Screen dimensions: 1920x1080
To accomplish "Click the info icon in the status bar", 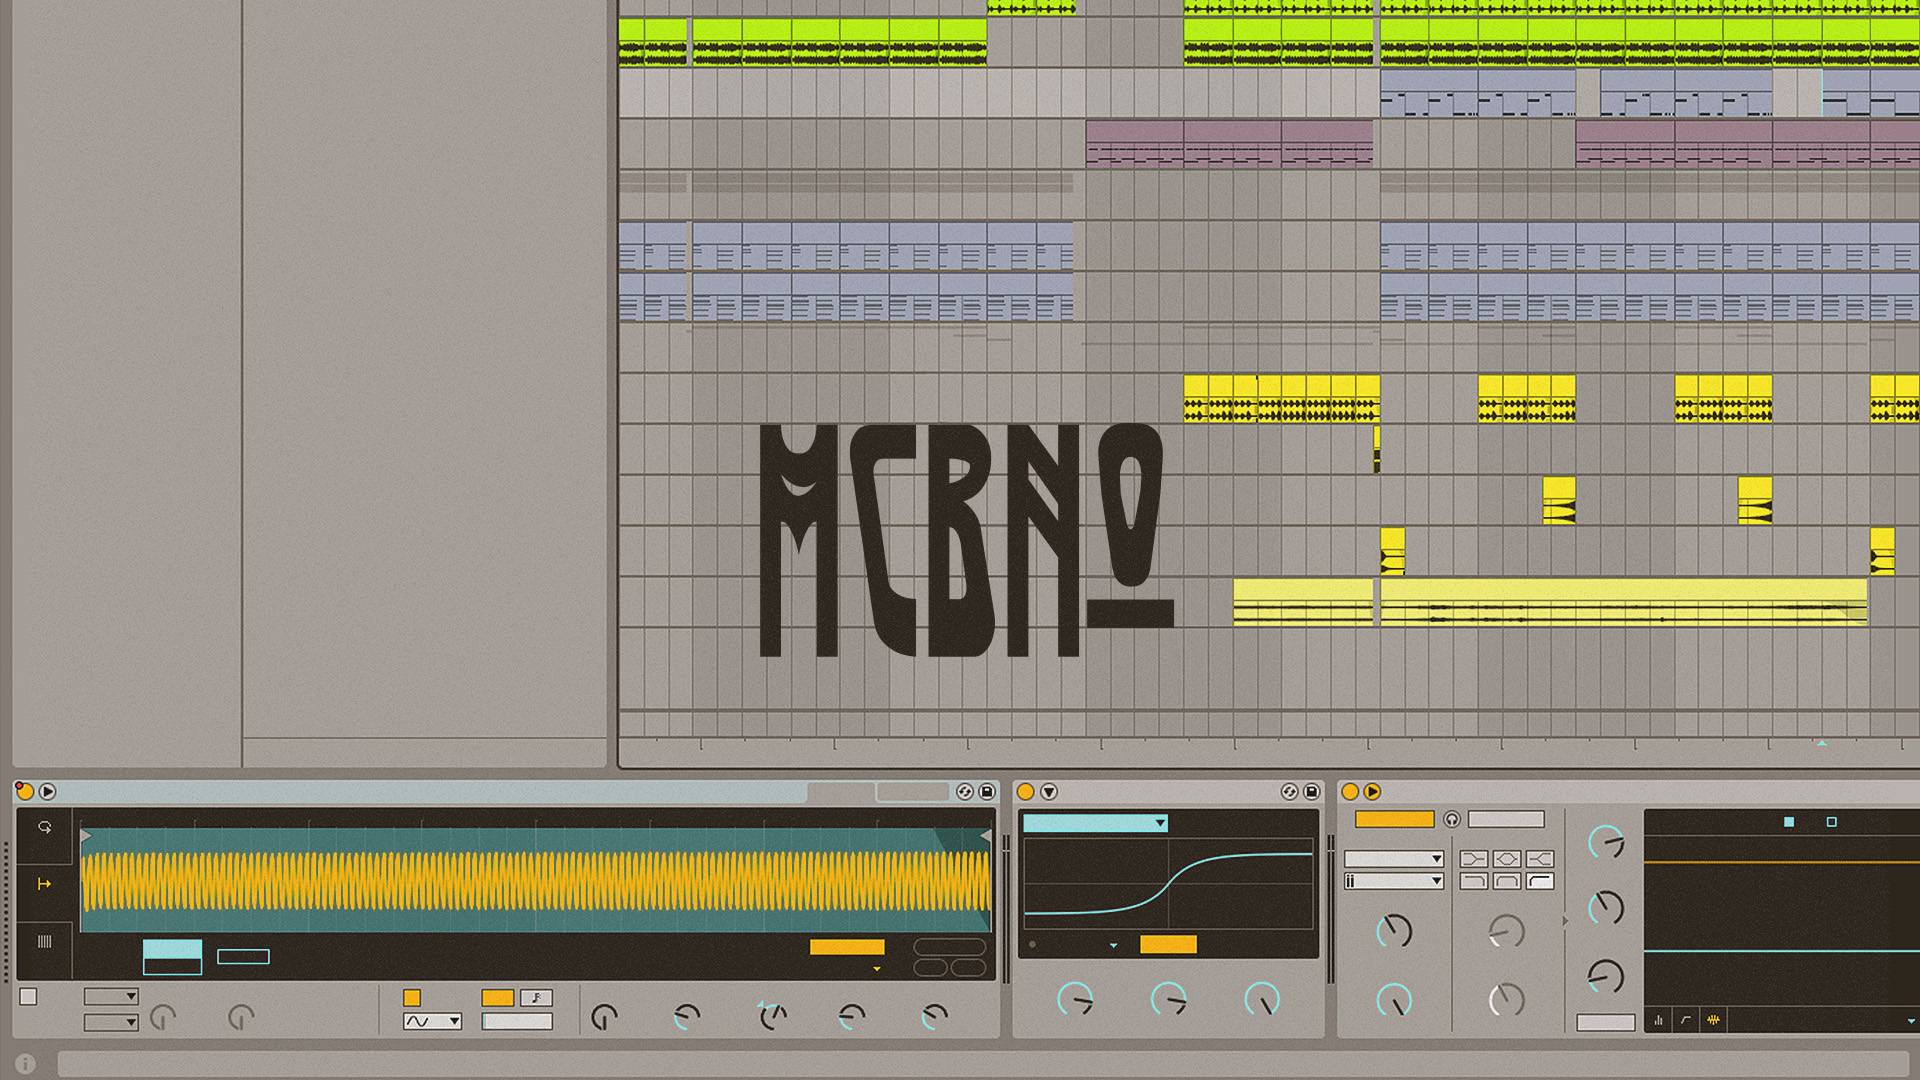I will pyautogui.click(x=26, y=1064).
